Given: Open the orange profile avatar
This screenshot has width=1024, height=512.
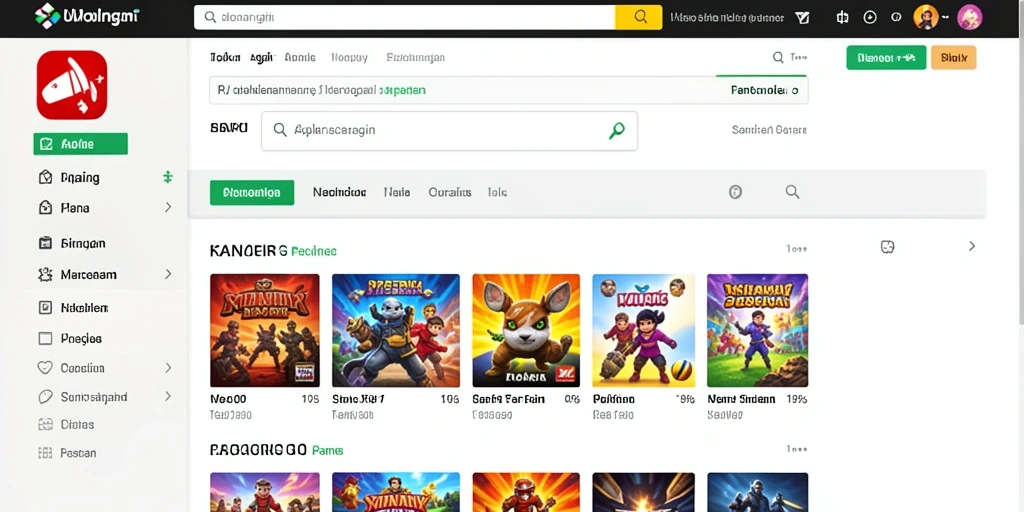Looking at the screenshot, I should 926,17.
